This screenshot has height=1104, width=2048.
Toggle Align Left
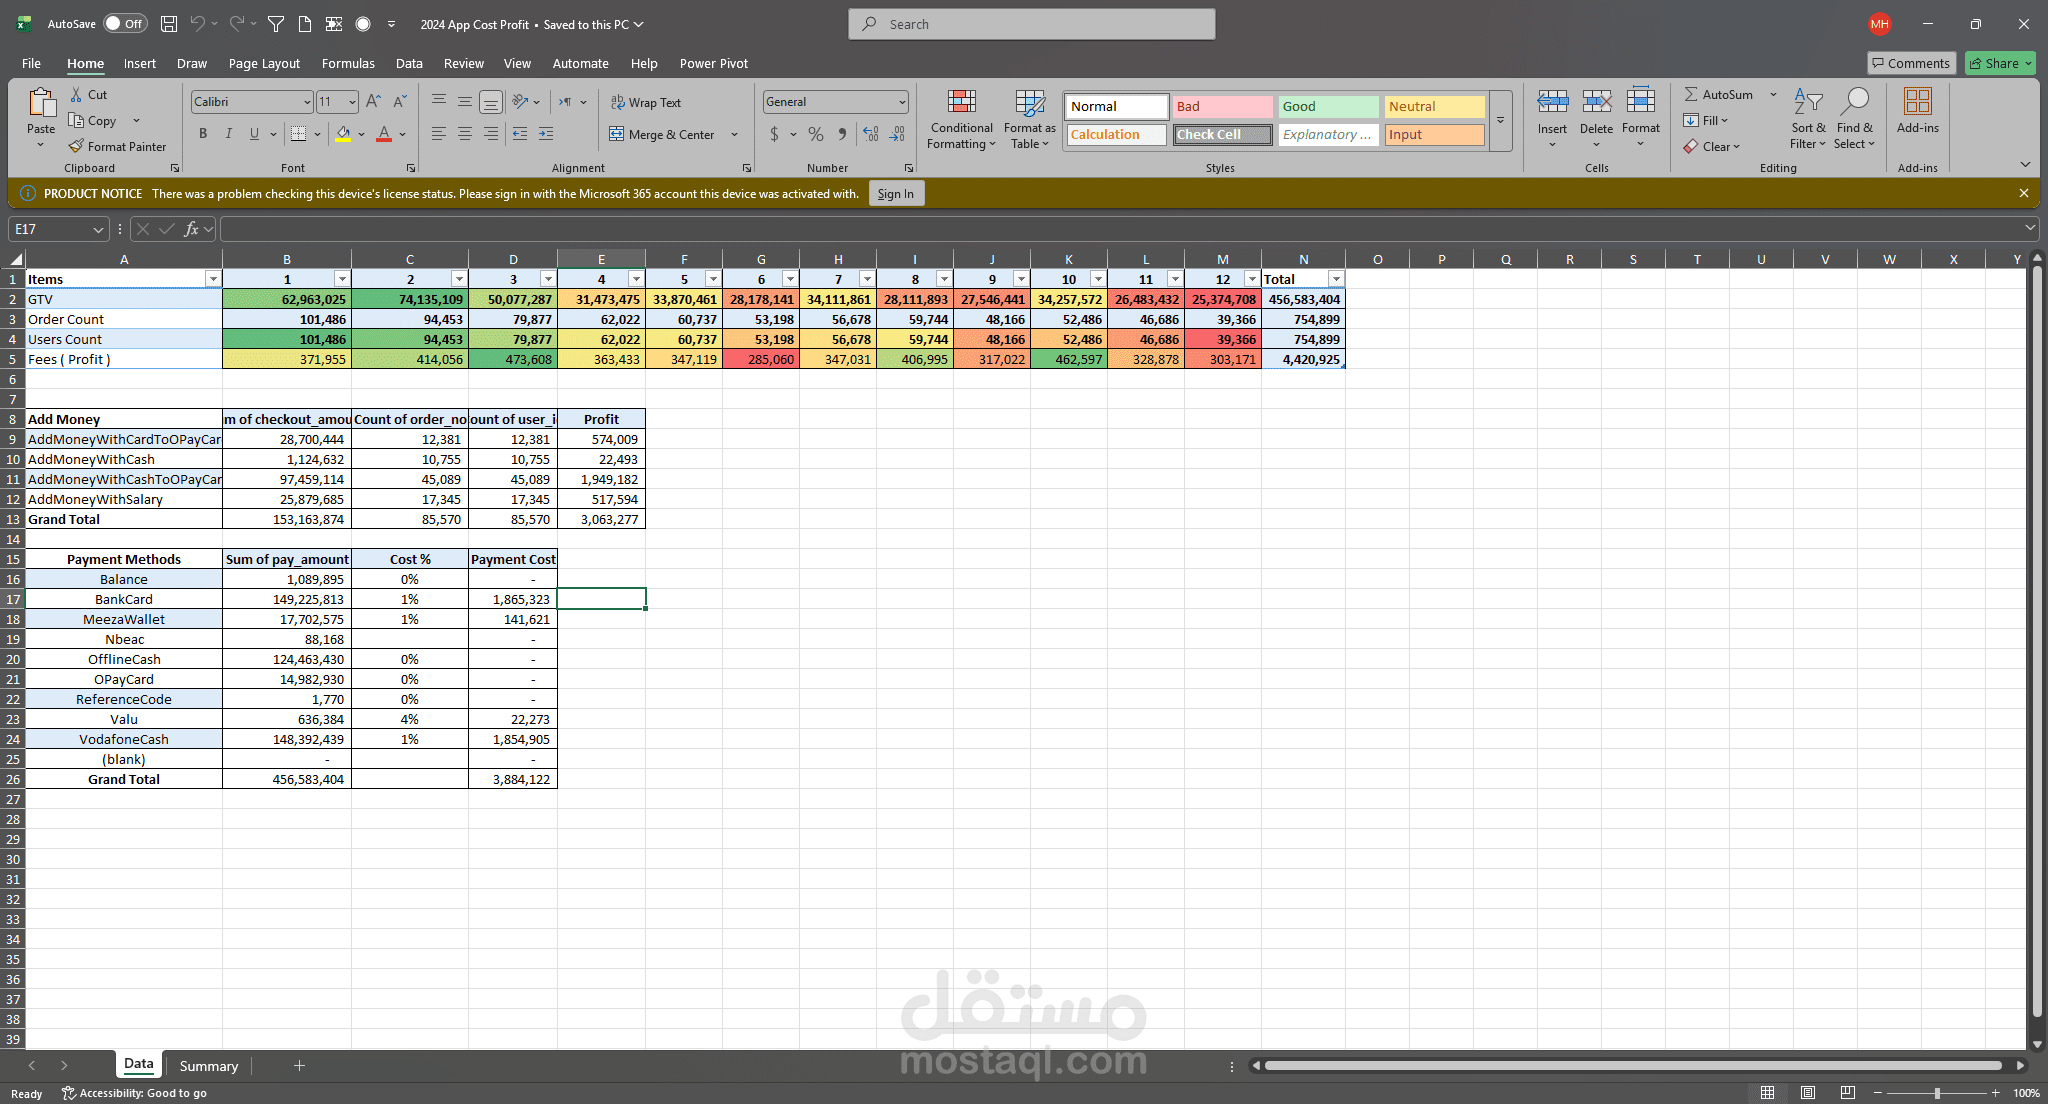click(x=439, y=133)
